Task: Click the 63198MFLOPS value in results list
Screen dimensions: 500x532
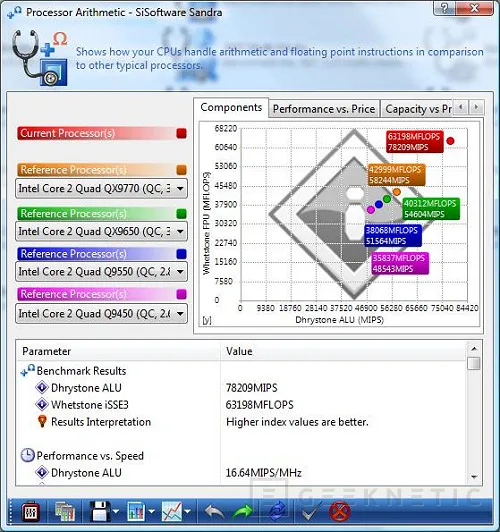Action: (x=259, y=405)
